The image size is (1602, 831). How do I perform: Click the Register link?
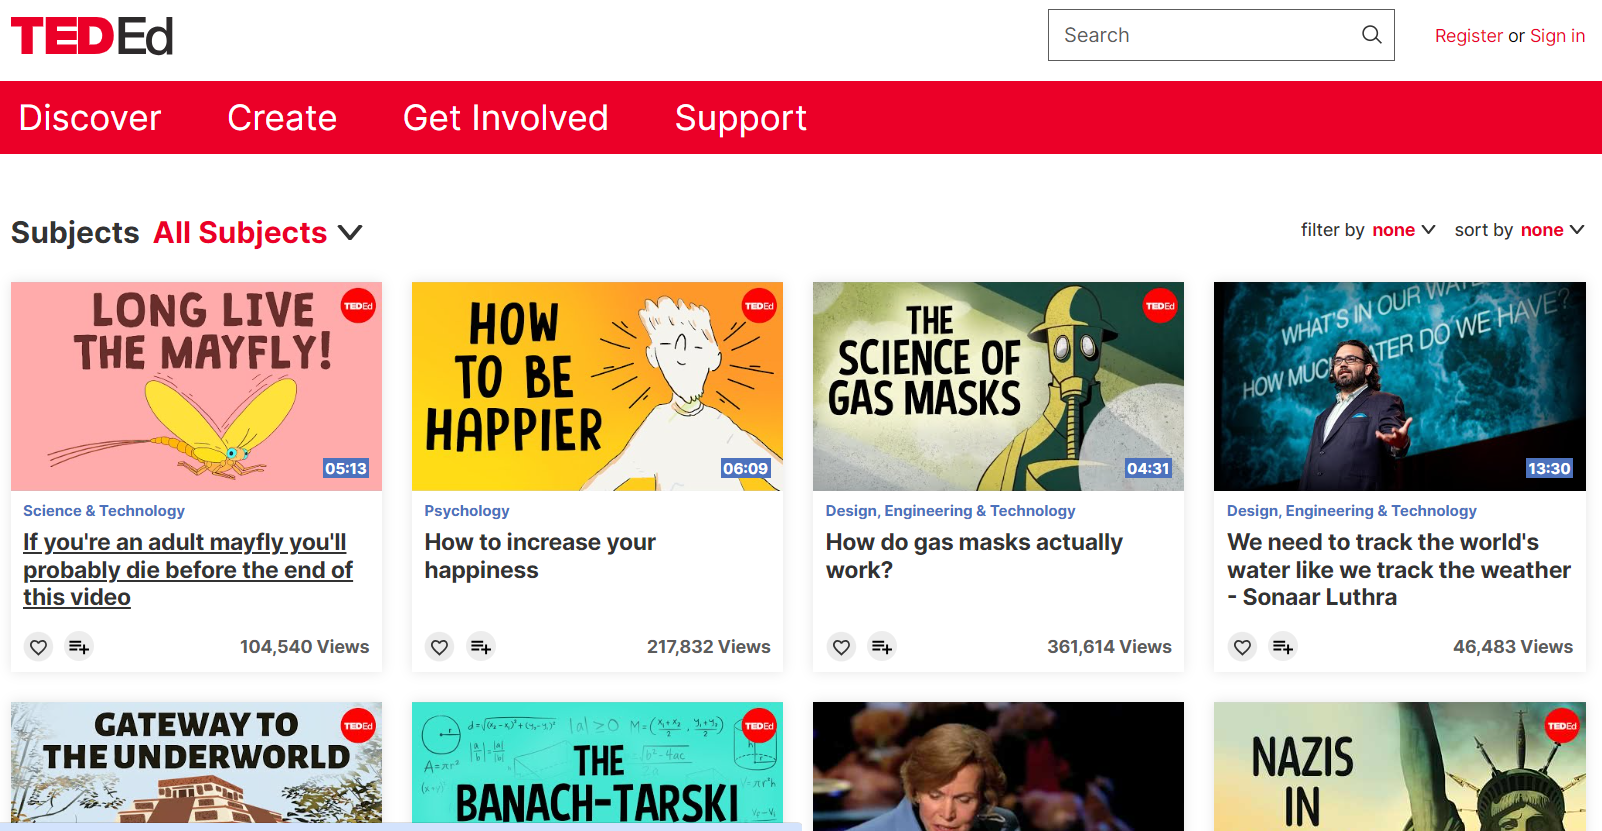1468,36
